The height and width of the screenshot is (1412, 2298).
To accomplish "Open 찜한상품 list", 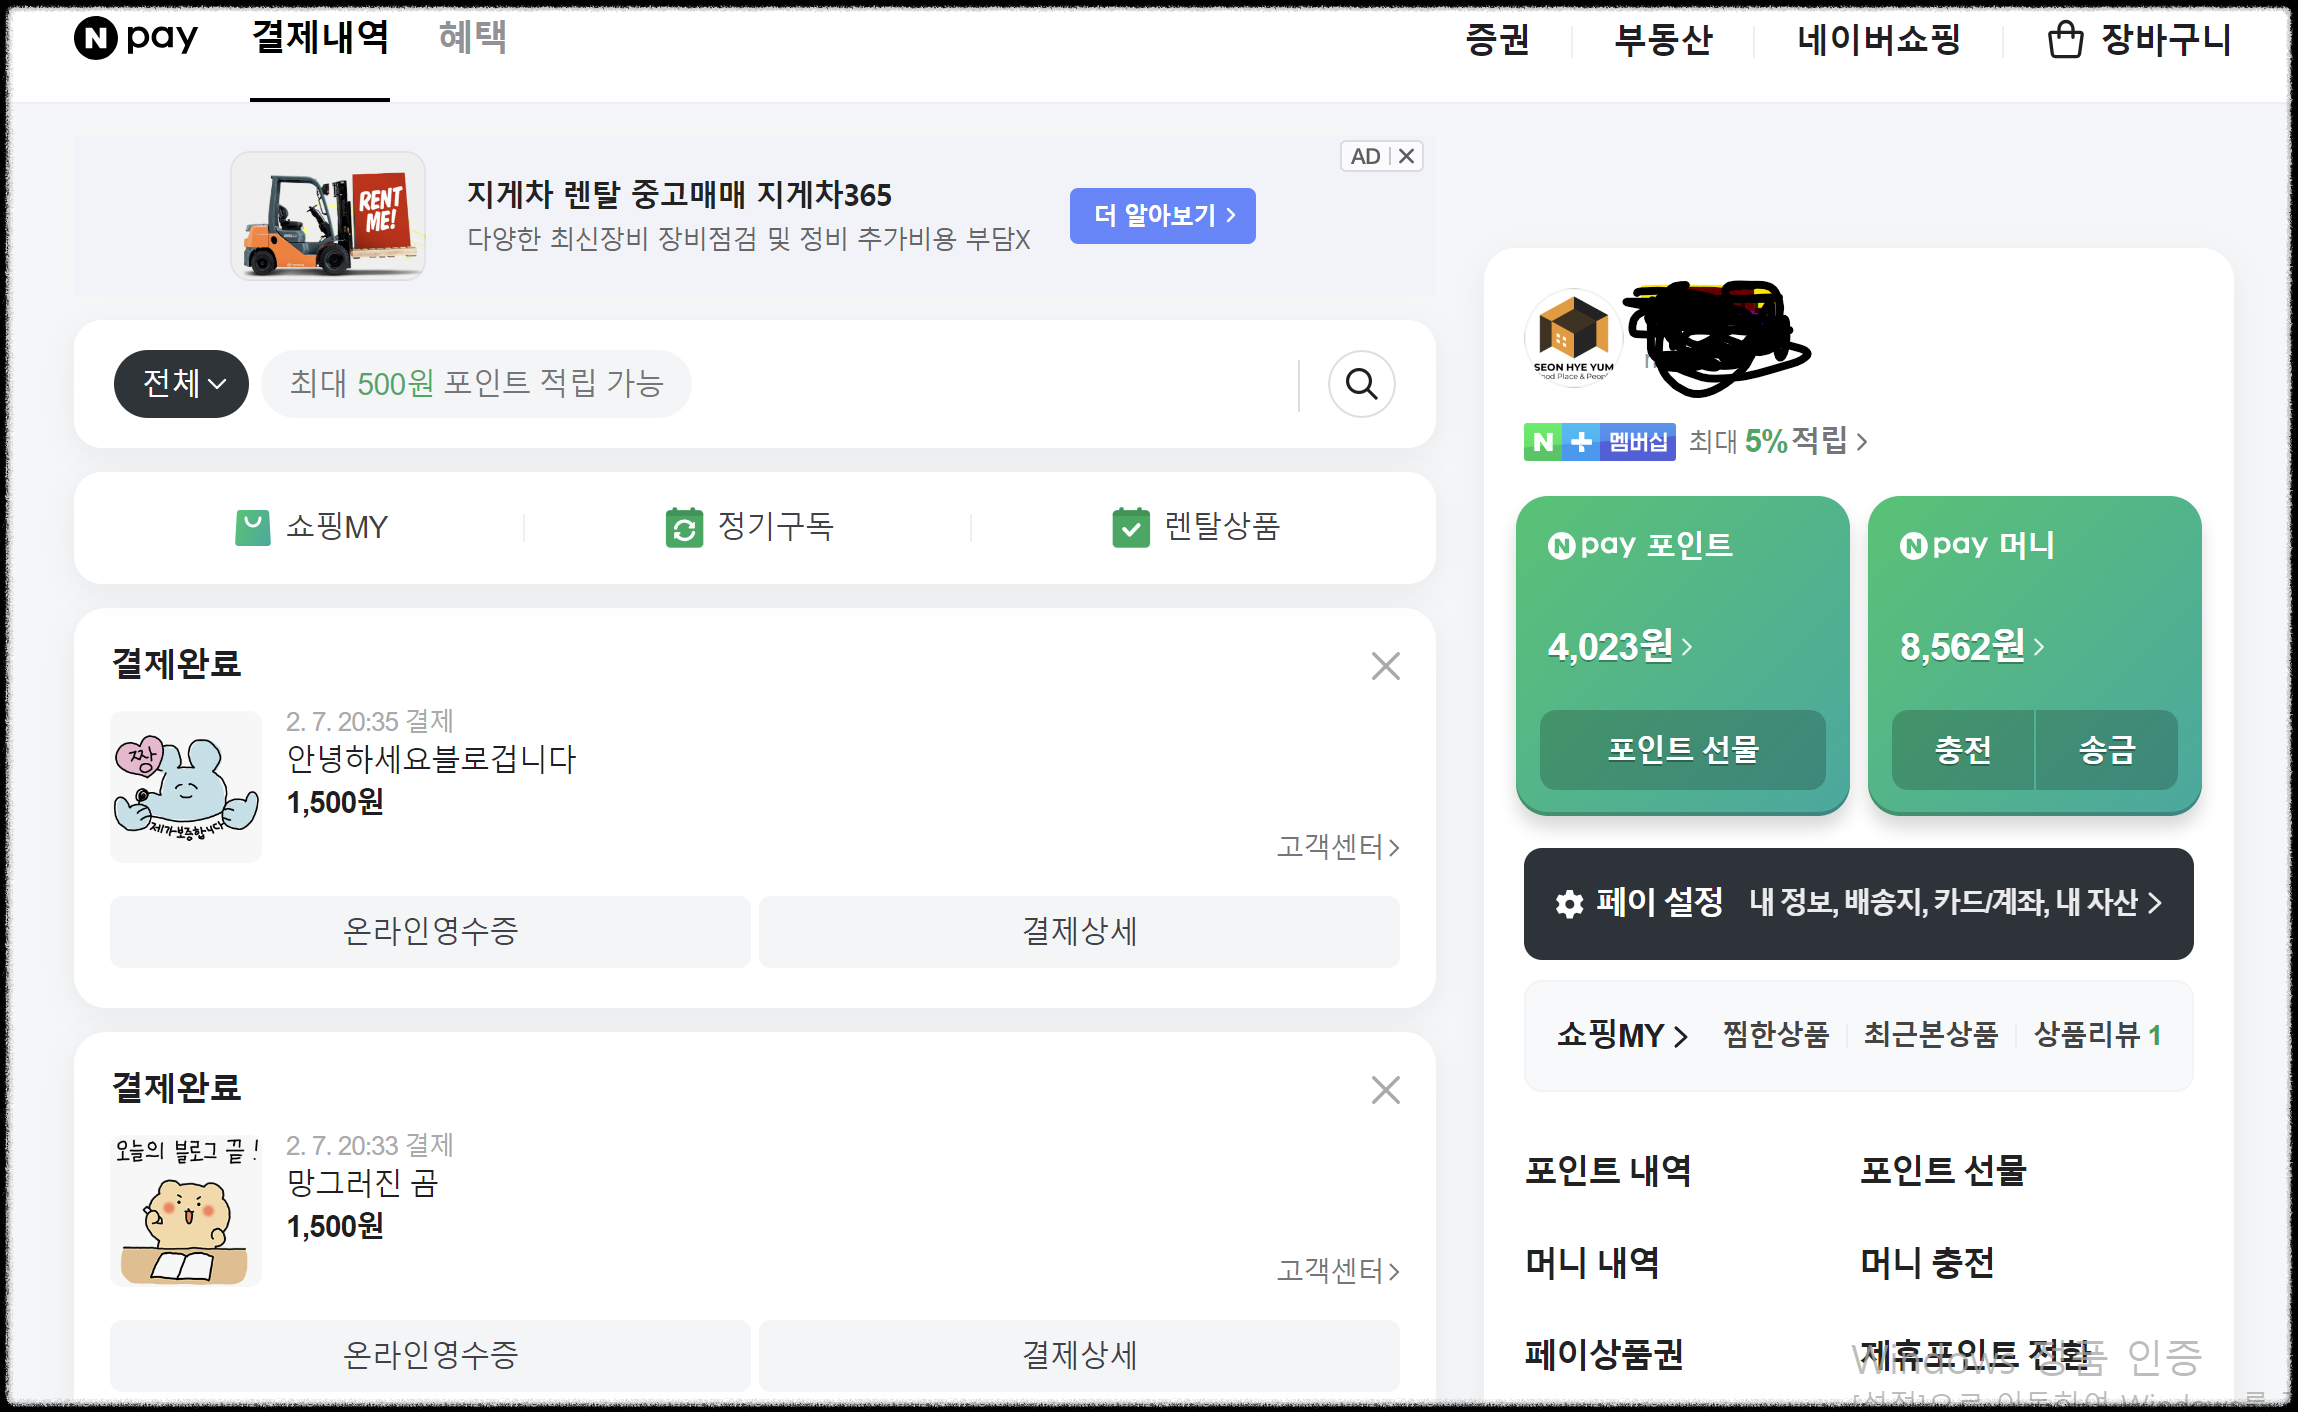I will (x=1776, y=1034).
